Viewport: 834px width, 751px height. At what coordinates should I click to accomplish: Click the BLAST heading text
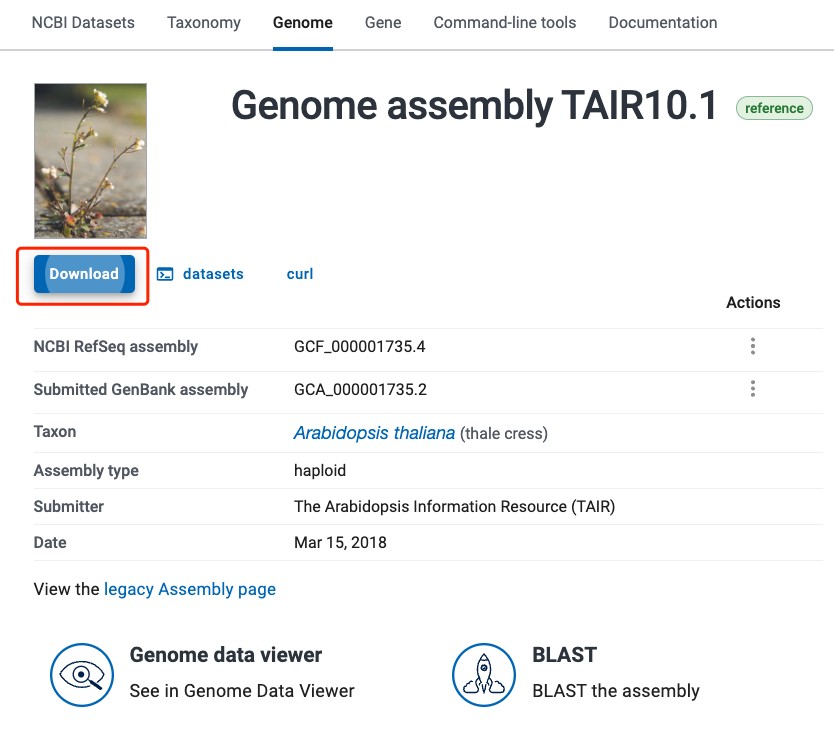click(x=565, y=655)
